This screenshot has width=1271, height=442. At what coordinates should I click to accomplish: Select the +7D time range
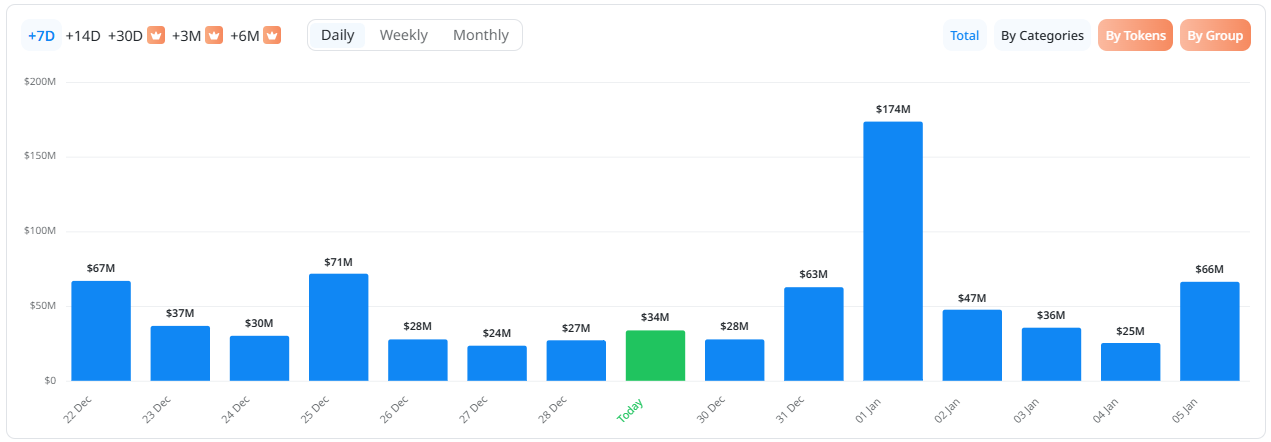tap(41, 35)
